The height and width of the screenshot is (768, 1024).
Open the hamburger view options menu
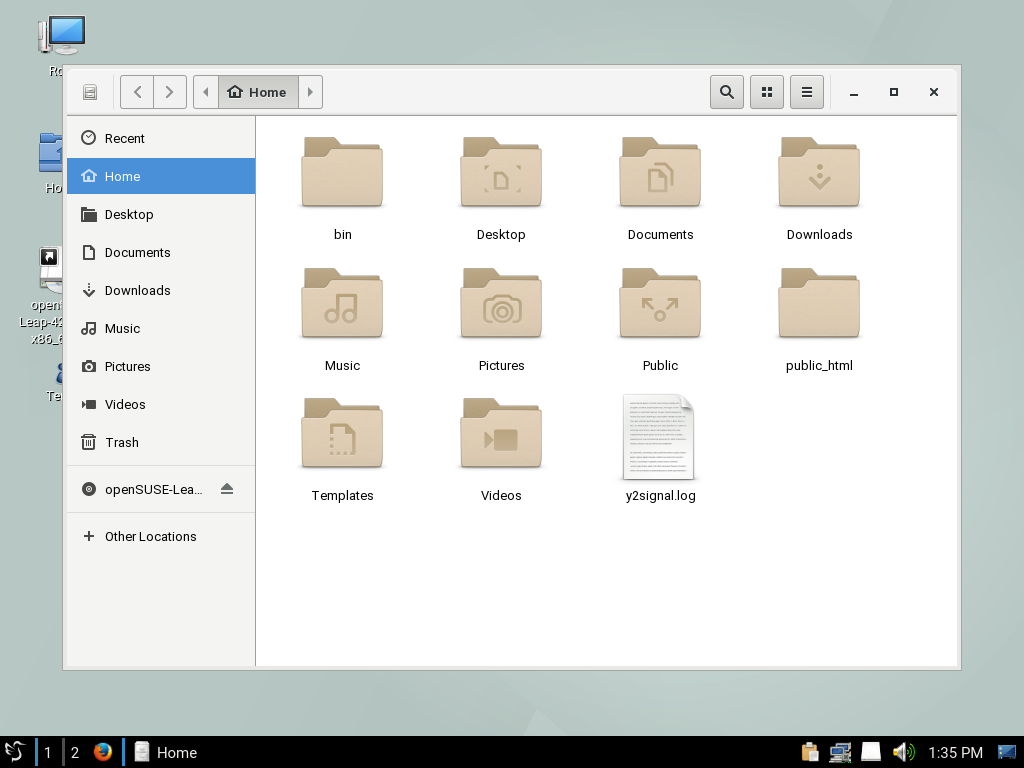(x=807, y=92)
